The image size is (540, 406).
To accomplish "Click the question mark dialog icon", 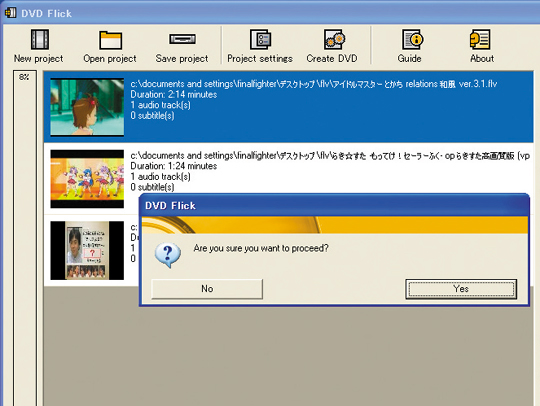I will click(167, 255).
